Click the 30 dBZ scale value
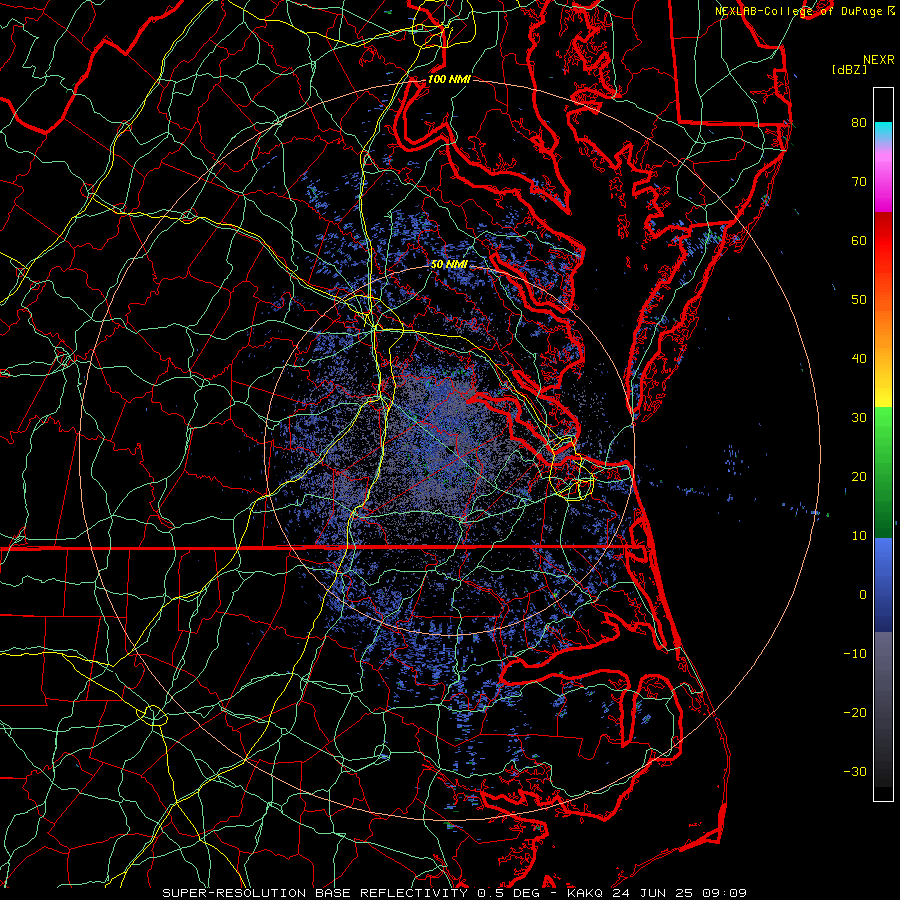 [859, 418]
